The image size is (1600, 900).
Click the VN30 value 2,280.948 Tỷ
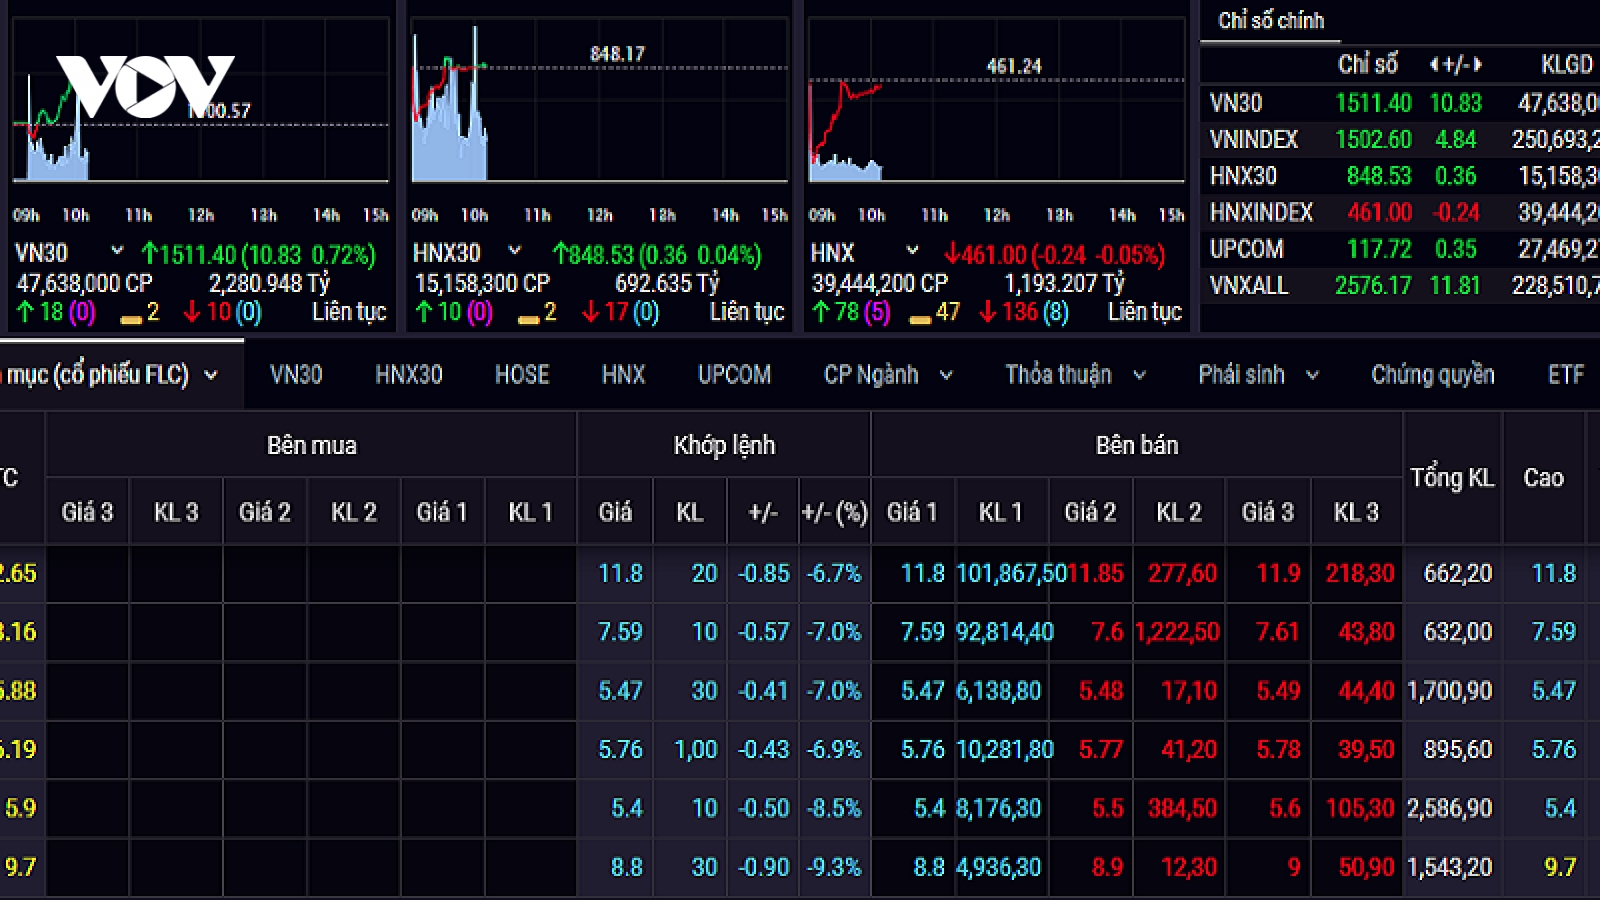pos(270,284)
